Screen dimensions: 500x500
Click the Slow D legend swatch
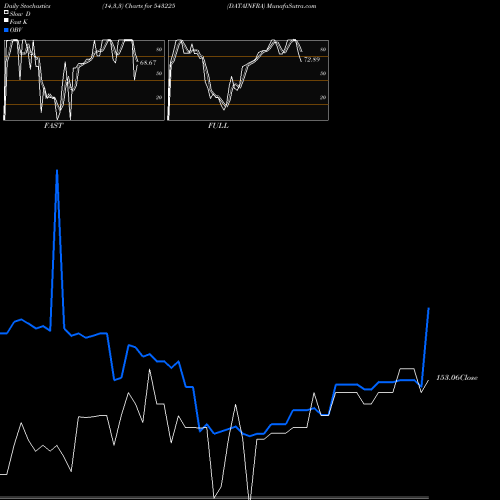pyautogui.click(x=6, y=13)
